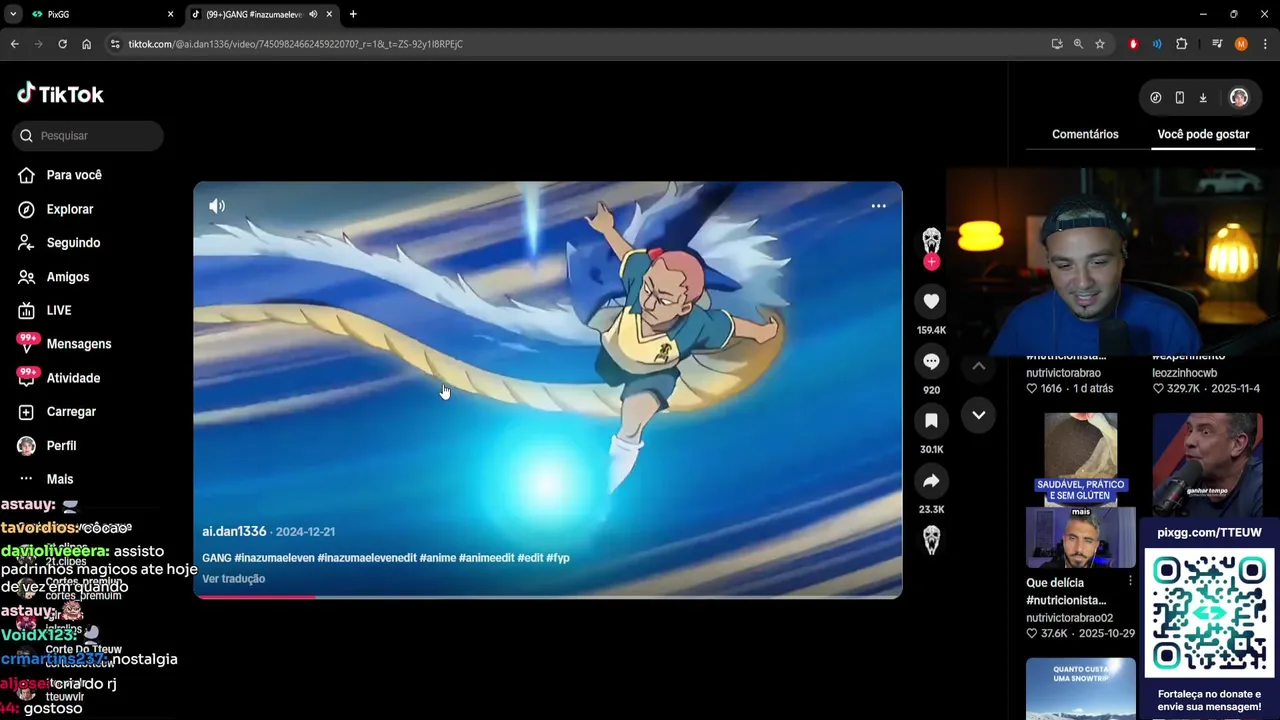1280x720 pixels.
Task: Open the TikTok coins icon in top pill
Action: pos(1156,98)
